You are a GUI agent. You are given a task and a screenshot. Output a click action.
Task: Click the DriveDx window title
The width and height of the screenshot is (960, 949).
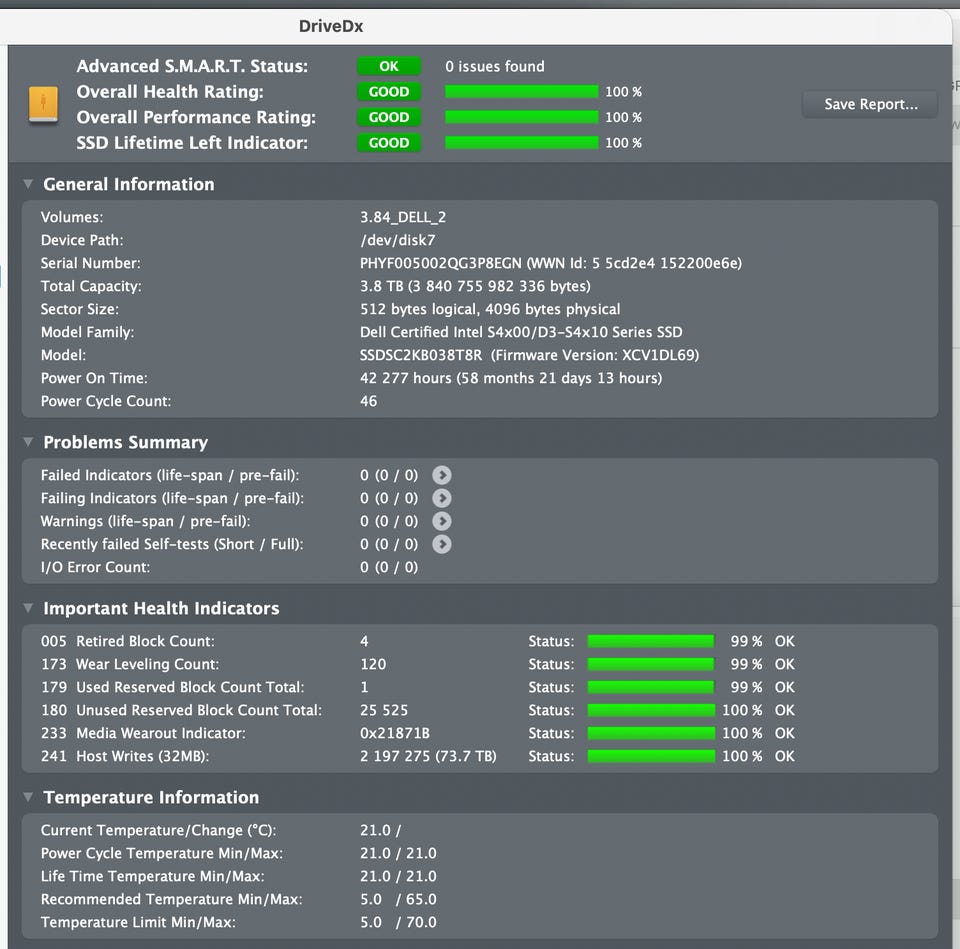(331, 26)
